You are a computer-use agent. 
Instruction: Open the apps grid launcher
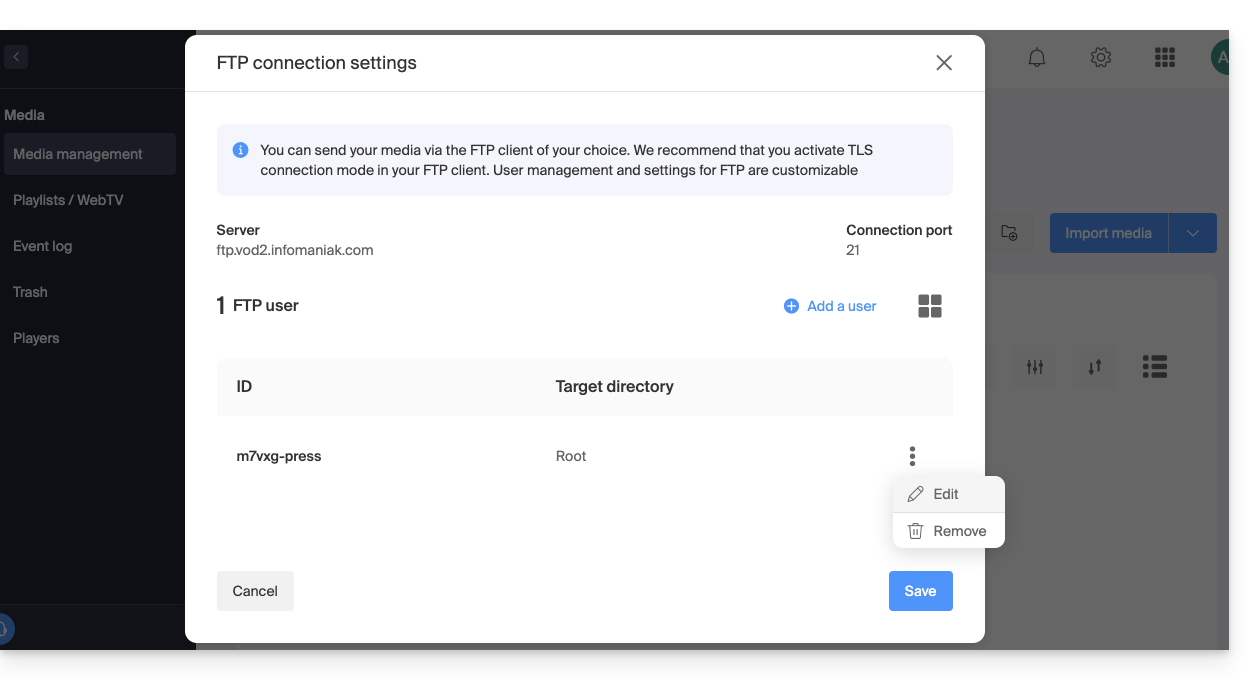(1164, 58)
